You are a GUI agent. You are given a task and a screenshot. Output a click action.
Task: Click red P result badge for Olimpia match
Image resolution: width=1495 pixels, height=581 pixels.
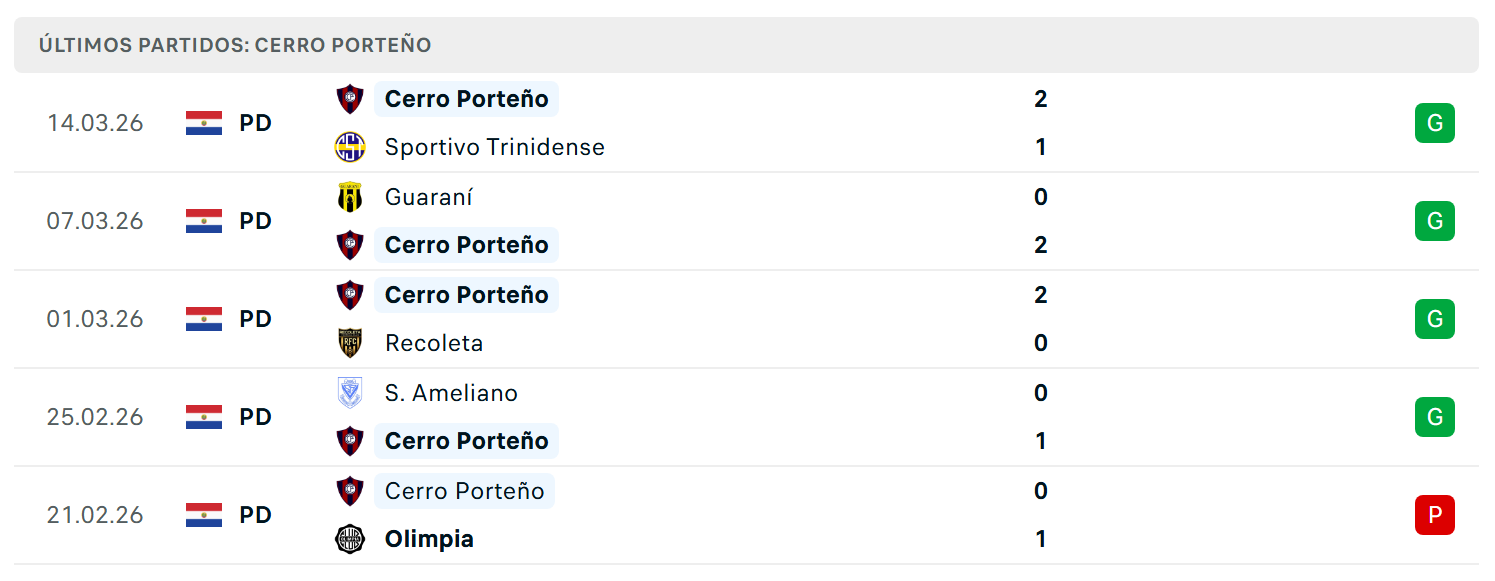[x=1435, y=515]
